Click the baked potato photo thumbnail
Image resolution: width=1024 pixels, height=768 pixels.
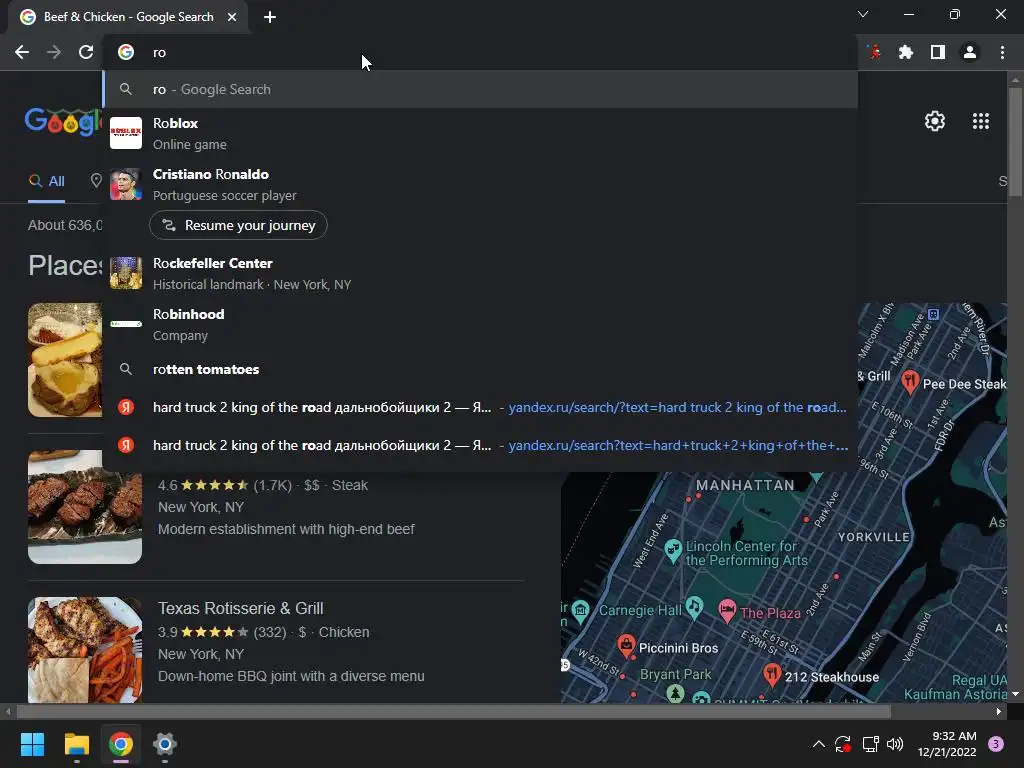[x=65, y=360]
